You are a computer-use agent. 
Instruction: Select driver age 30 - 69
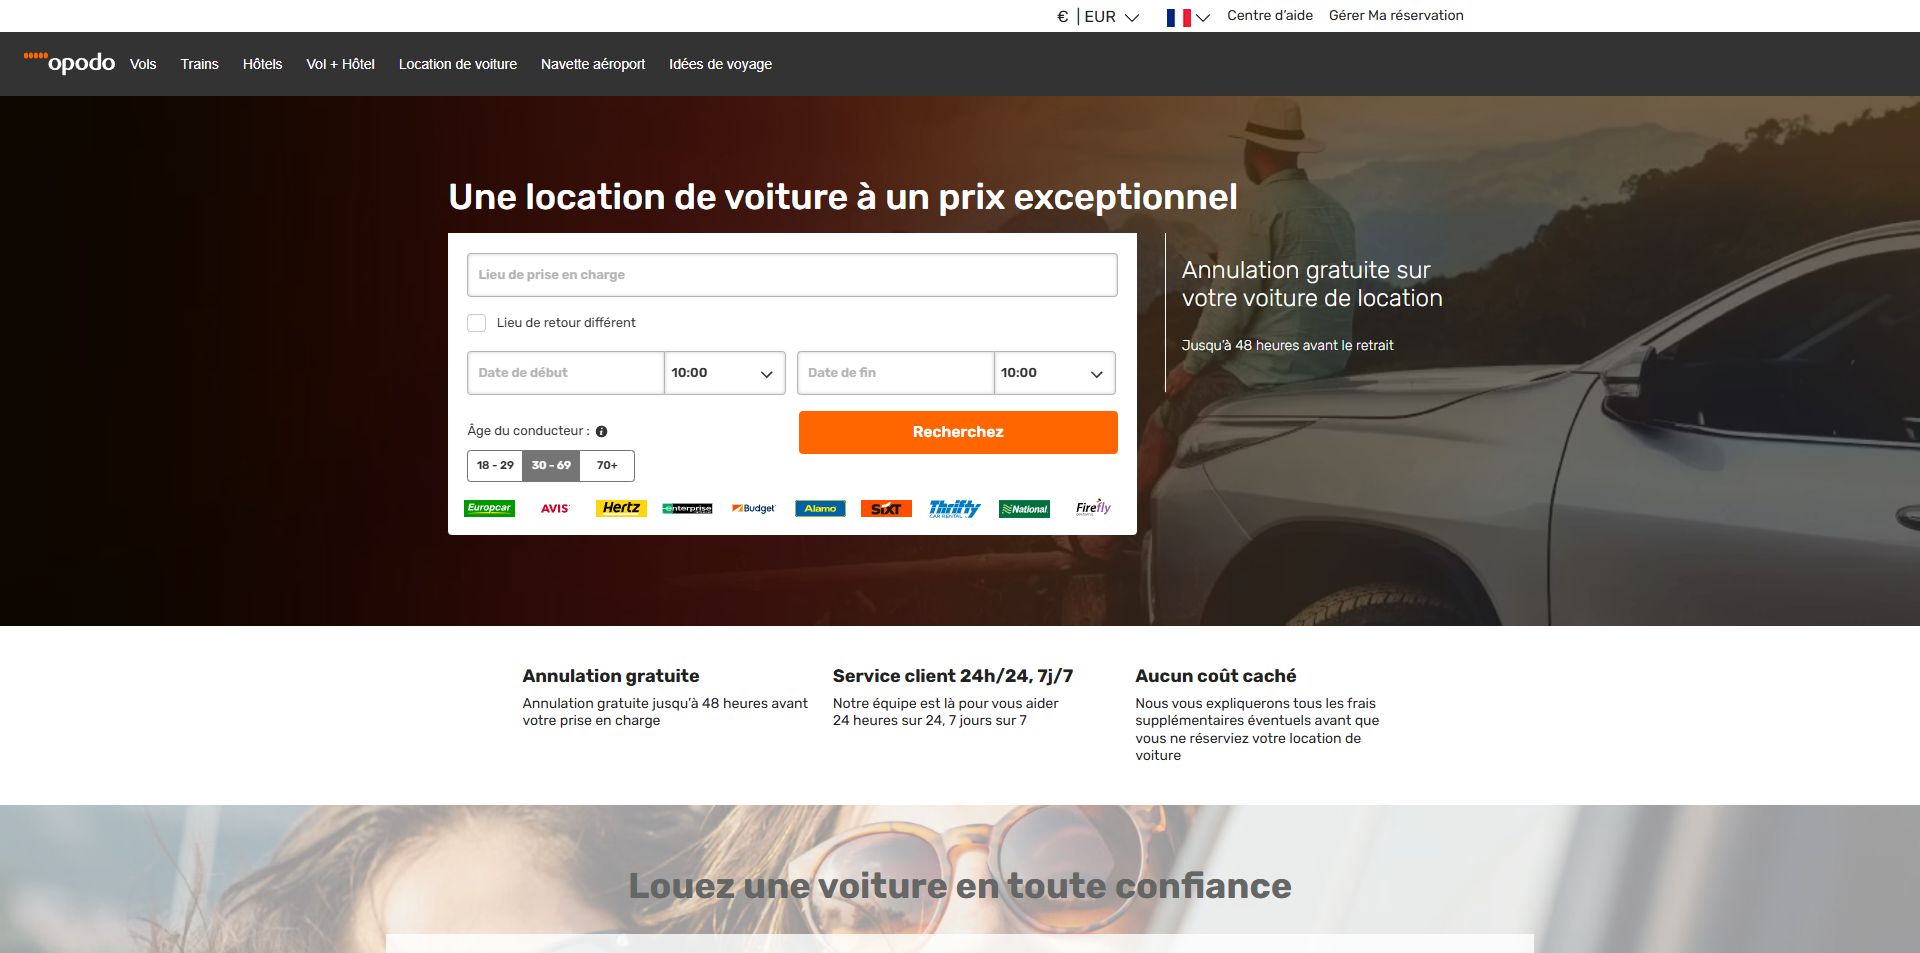pos(551,465)
